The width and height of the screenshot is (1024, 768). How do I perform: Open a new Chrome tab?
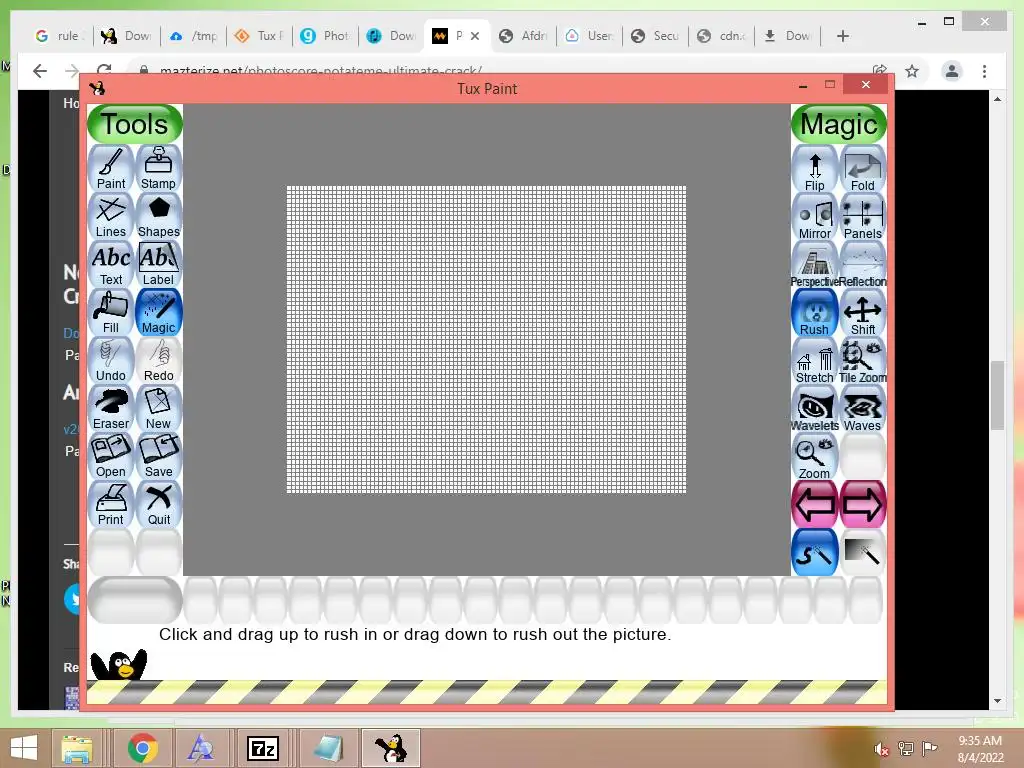843,36
